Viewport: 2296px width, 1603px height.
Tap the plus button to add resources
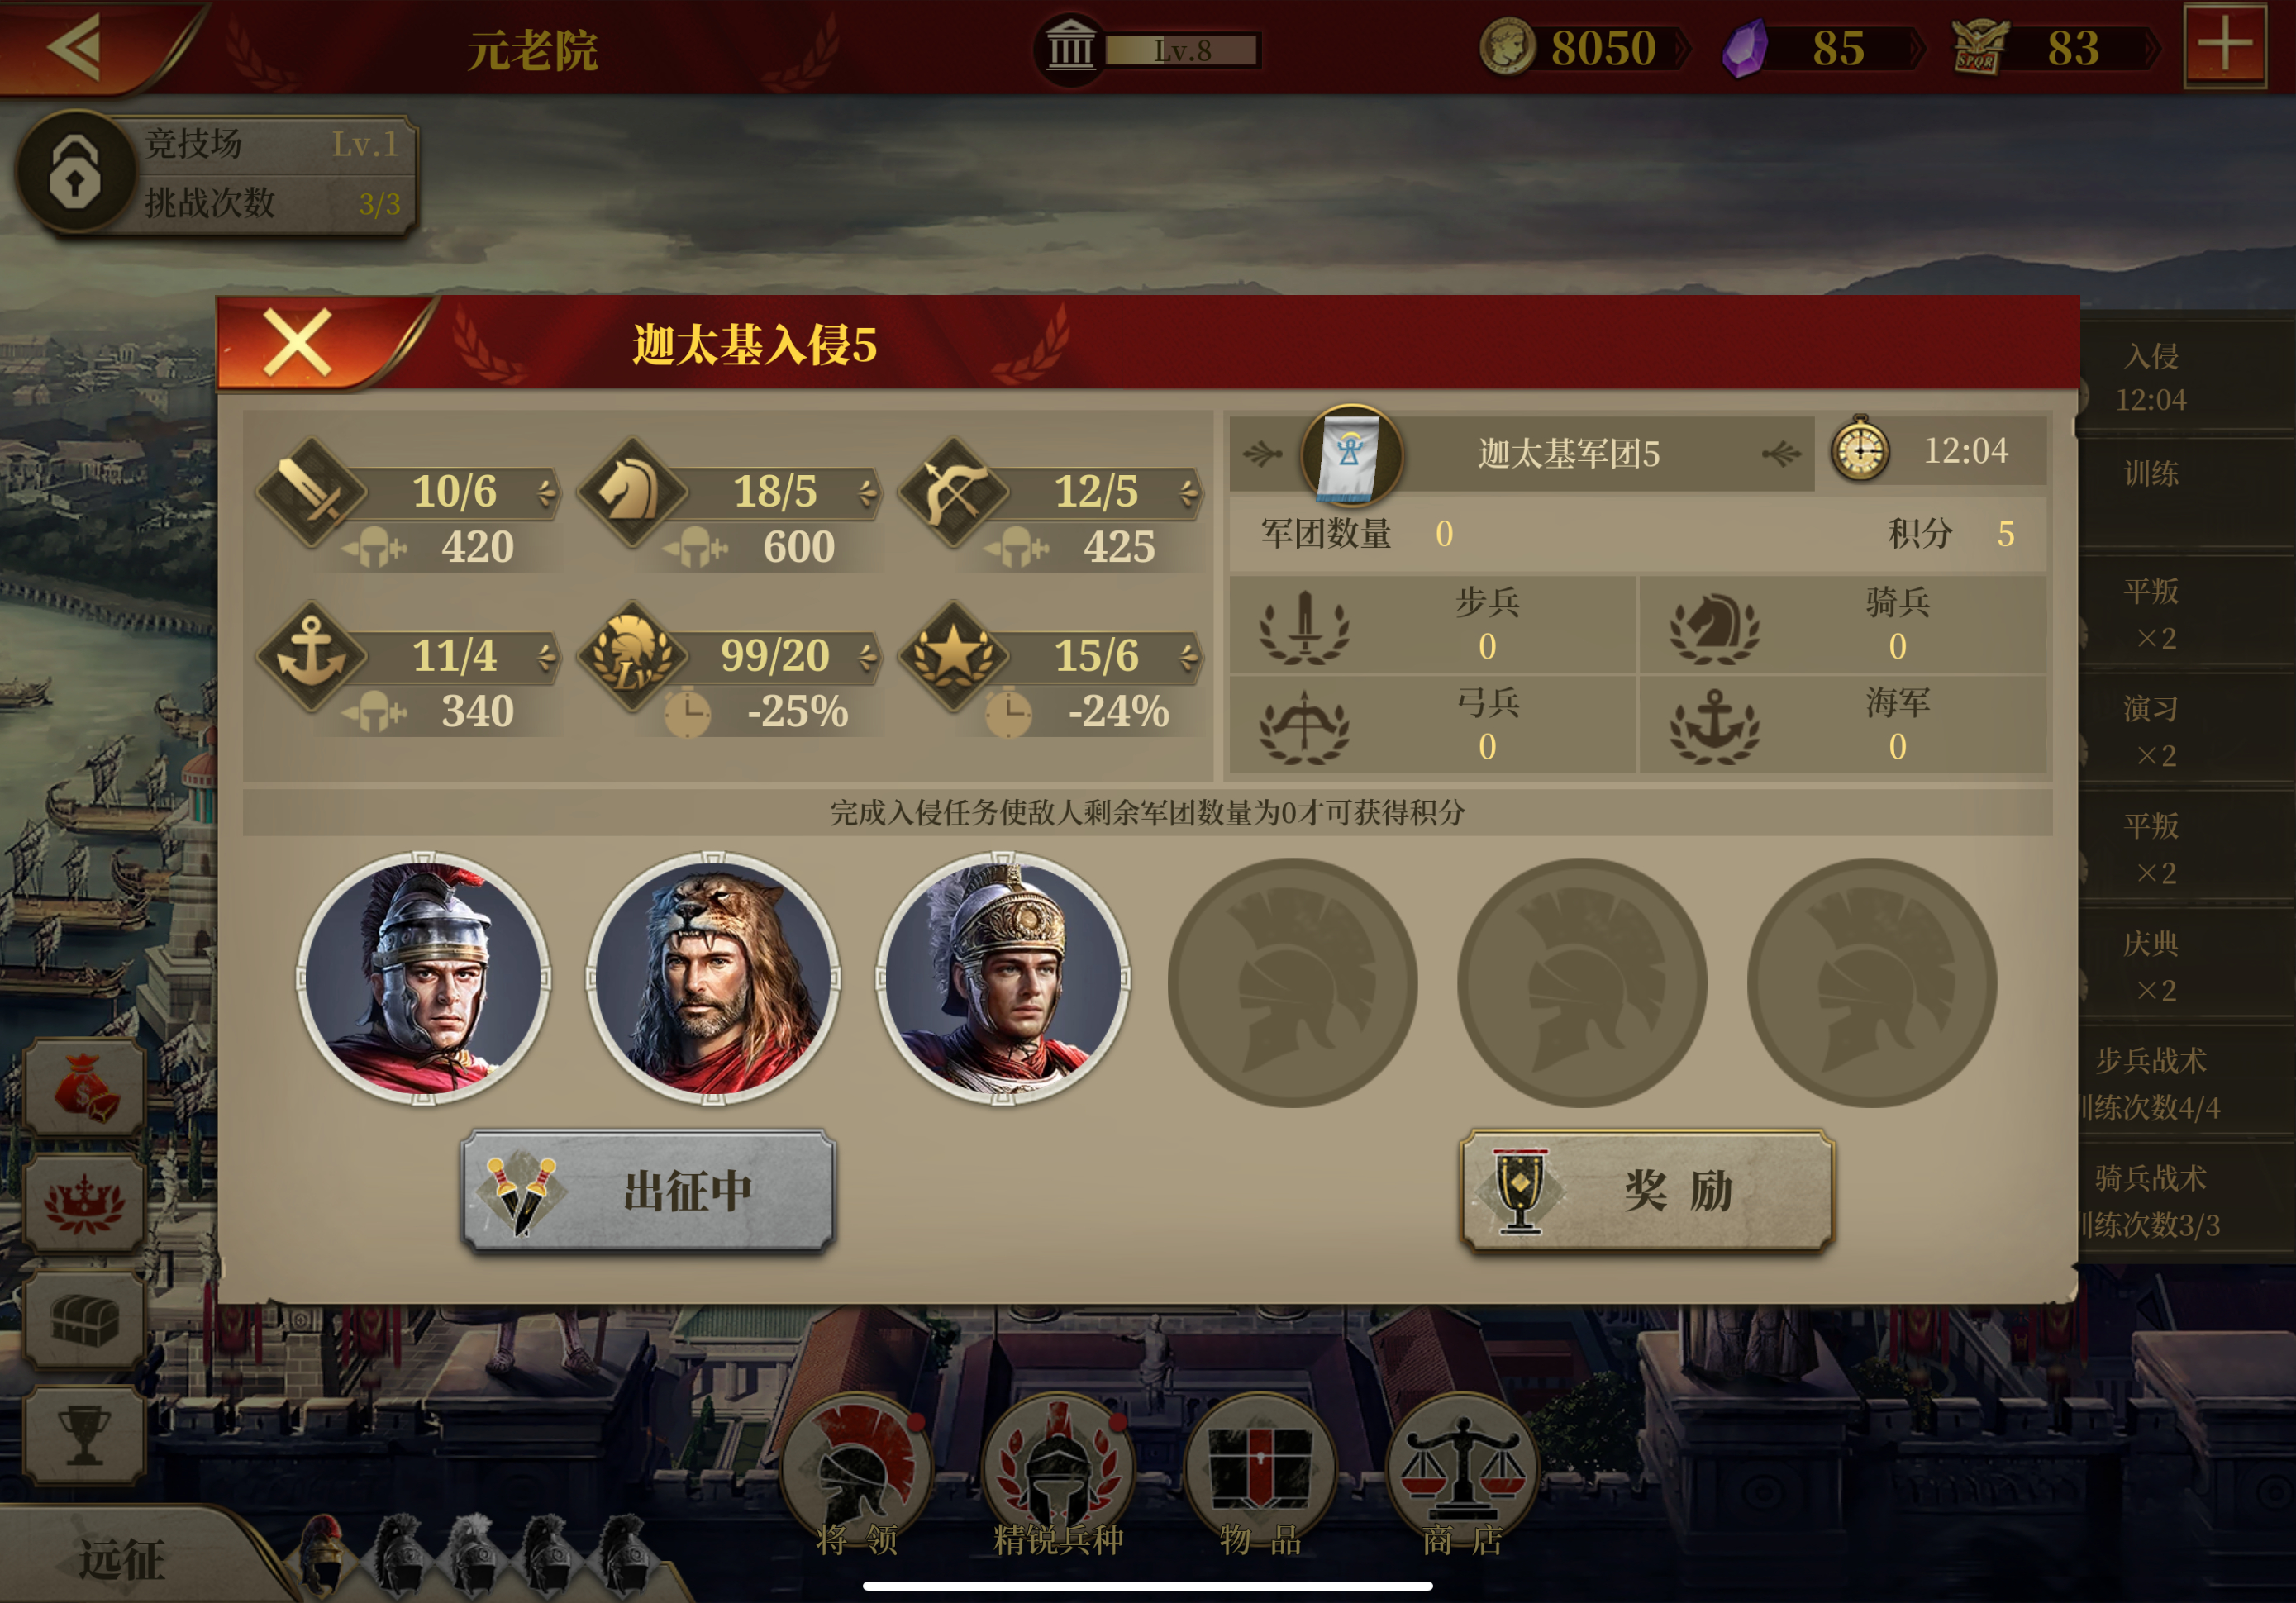click(x=2225, y=46)
